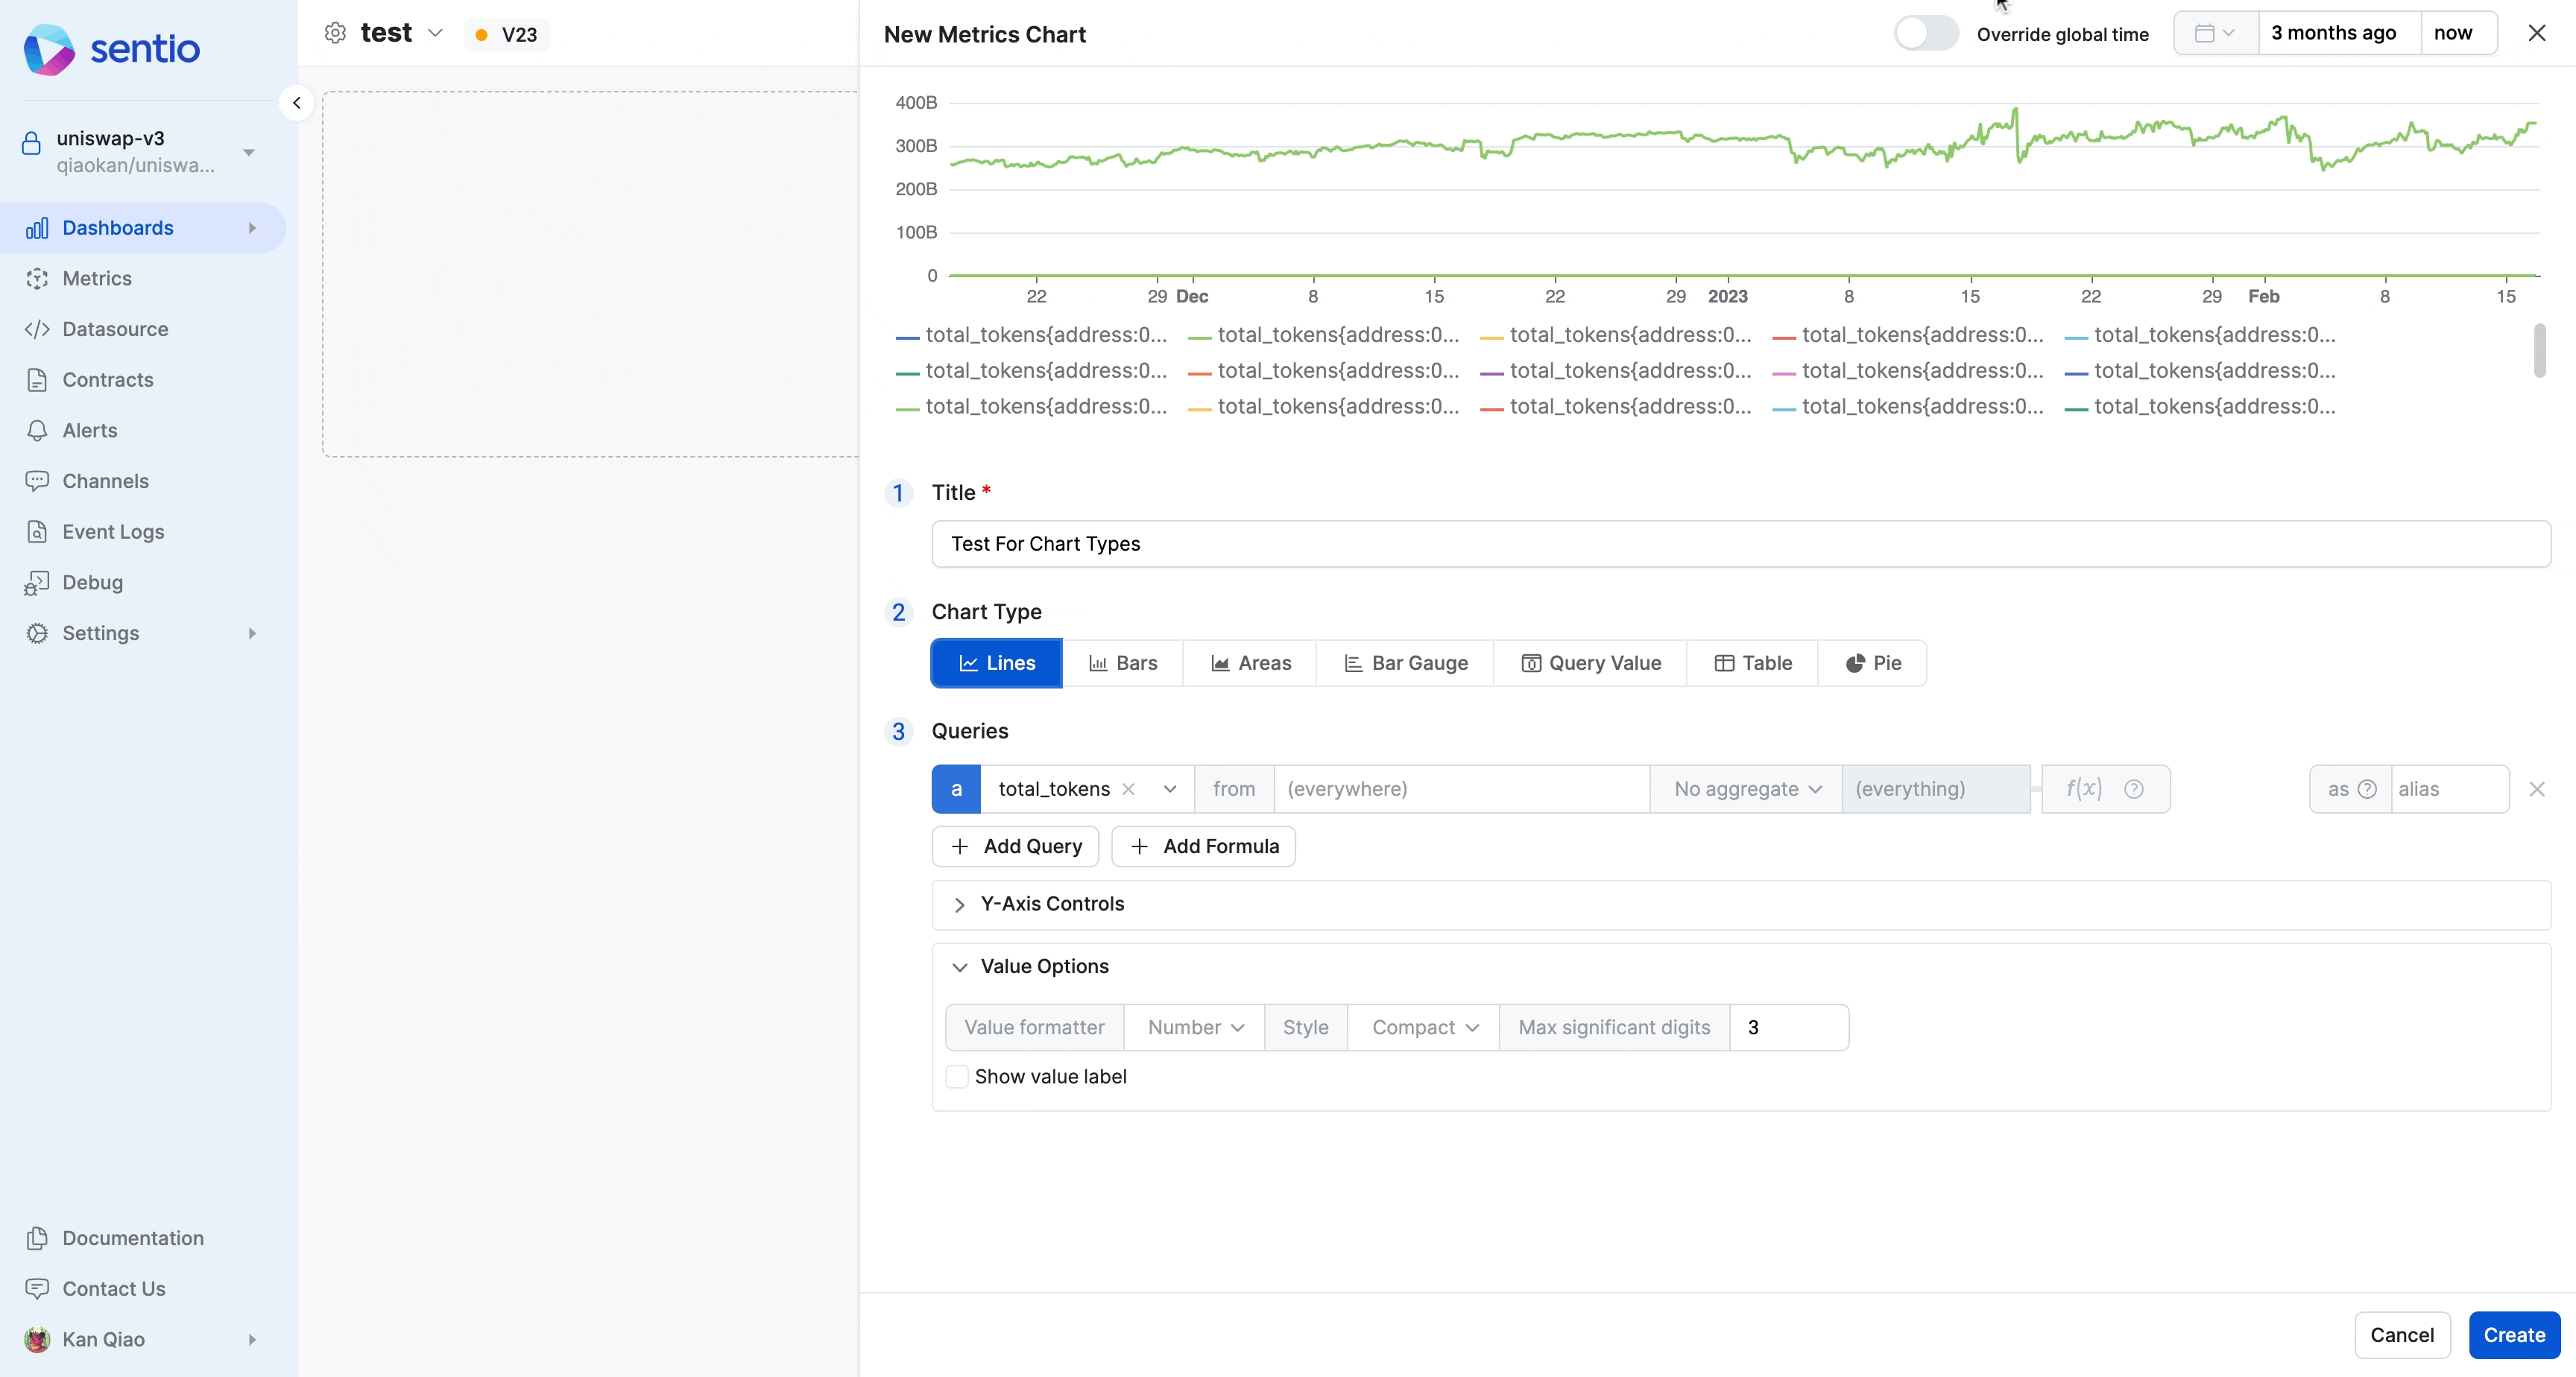
Task: Click the Title input field
Action: point(1740,544)
